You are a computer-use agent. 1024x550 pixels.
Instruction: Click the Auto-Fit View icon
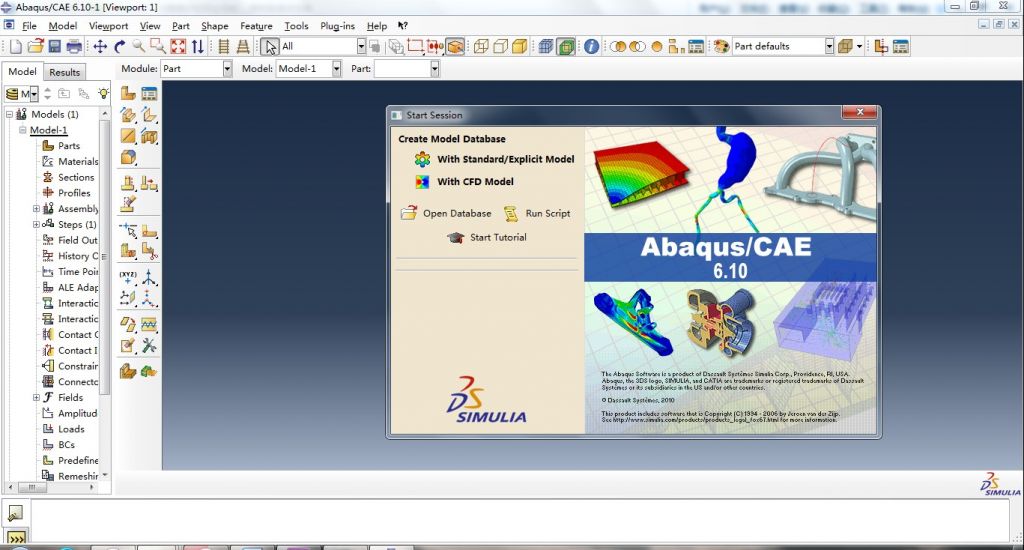coord(178,46)
